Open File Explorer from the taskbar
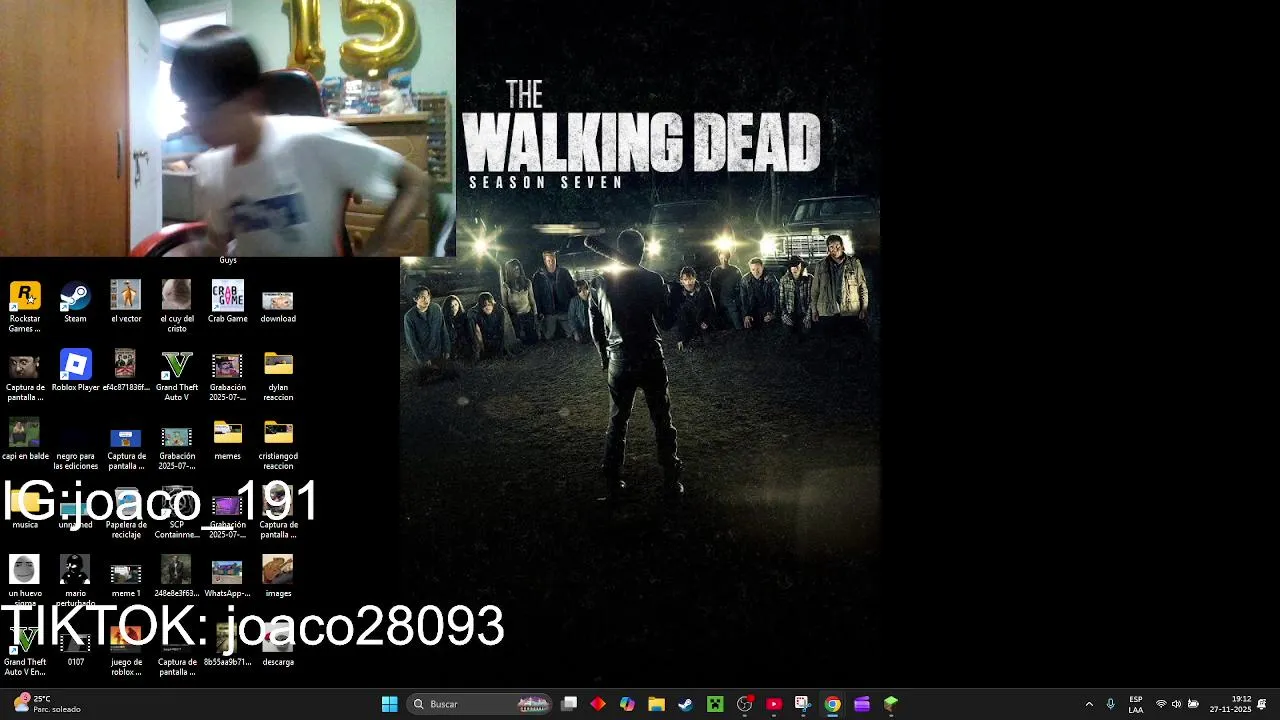 pos(656,704)
